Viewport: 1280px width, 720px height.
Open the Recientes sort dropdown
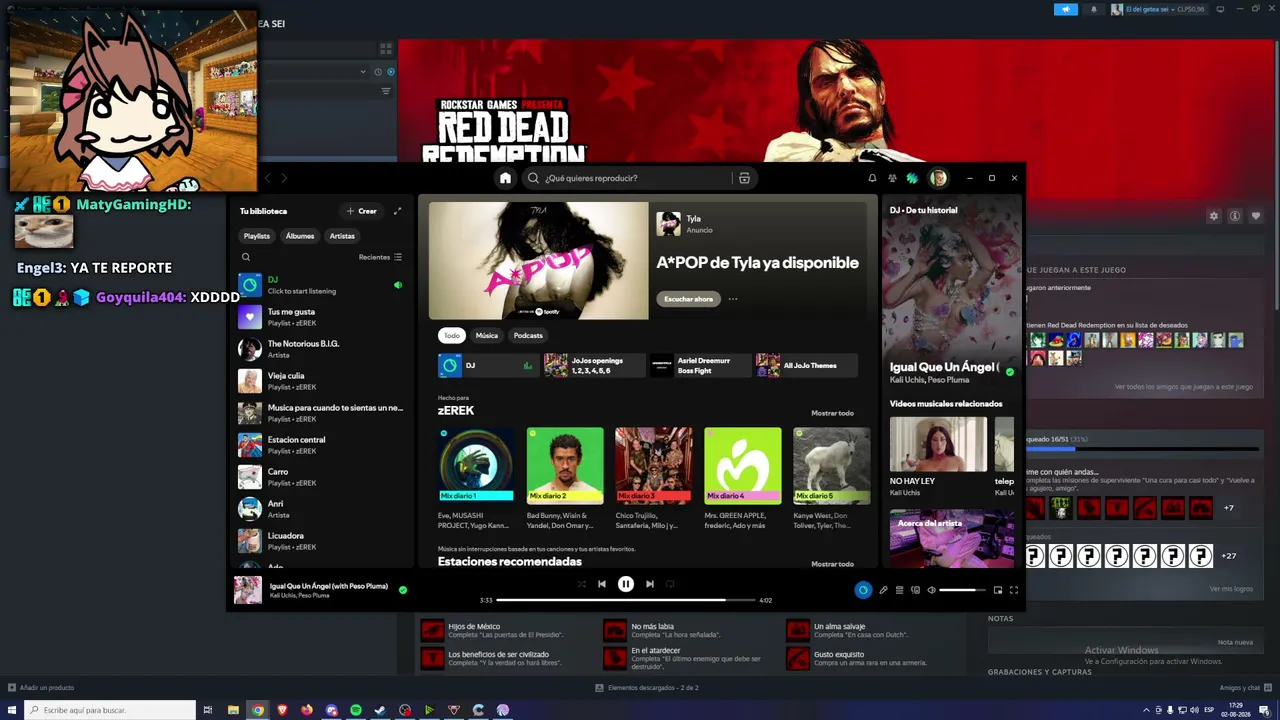coord(380,257)
